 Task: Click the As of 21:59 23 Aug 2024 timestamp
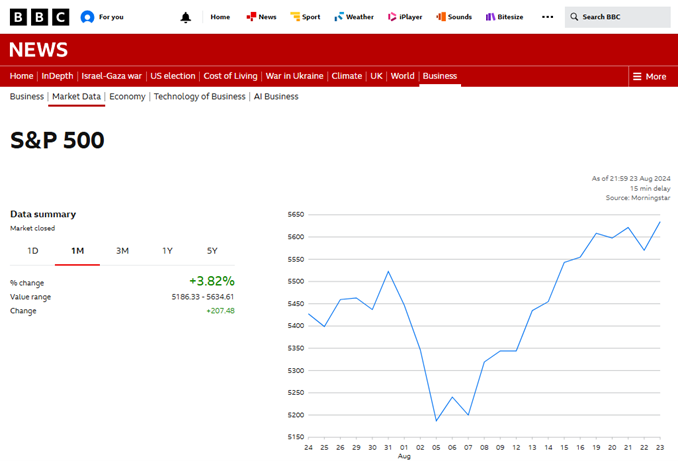pos(631,178)
